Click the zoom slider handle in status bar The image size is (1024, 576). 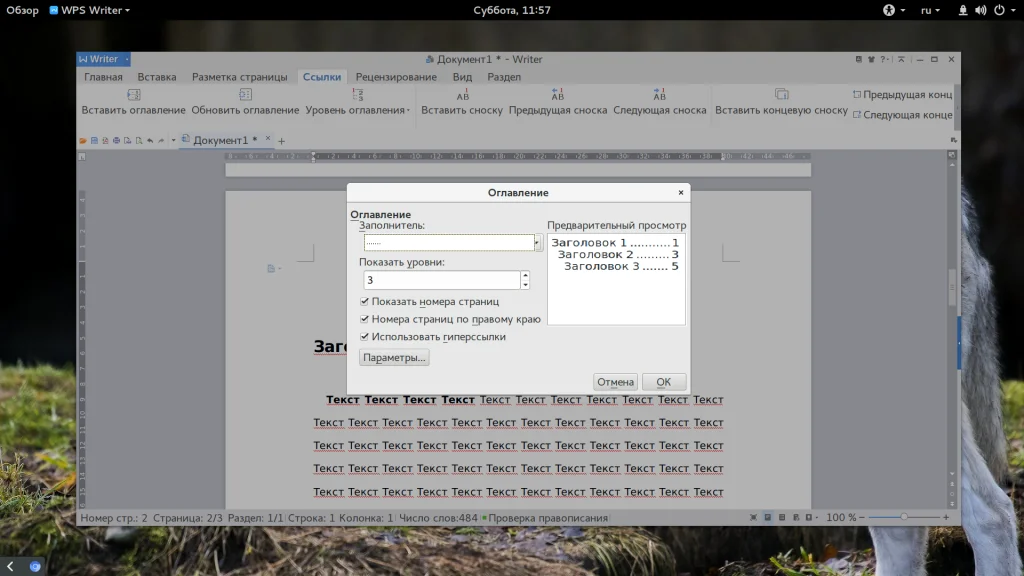[904, 517]
